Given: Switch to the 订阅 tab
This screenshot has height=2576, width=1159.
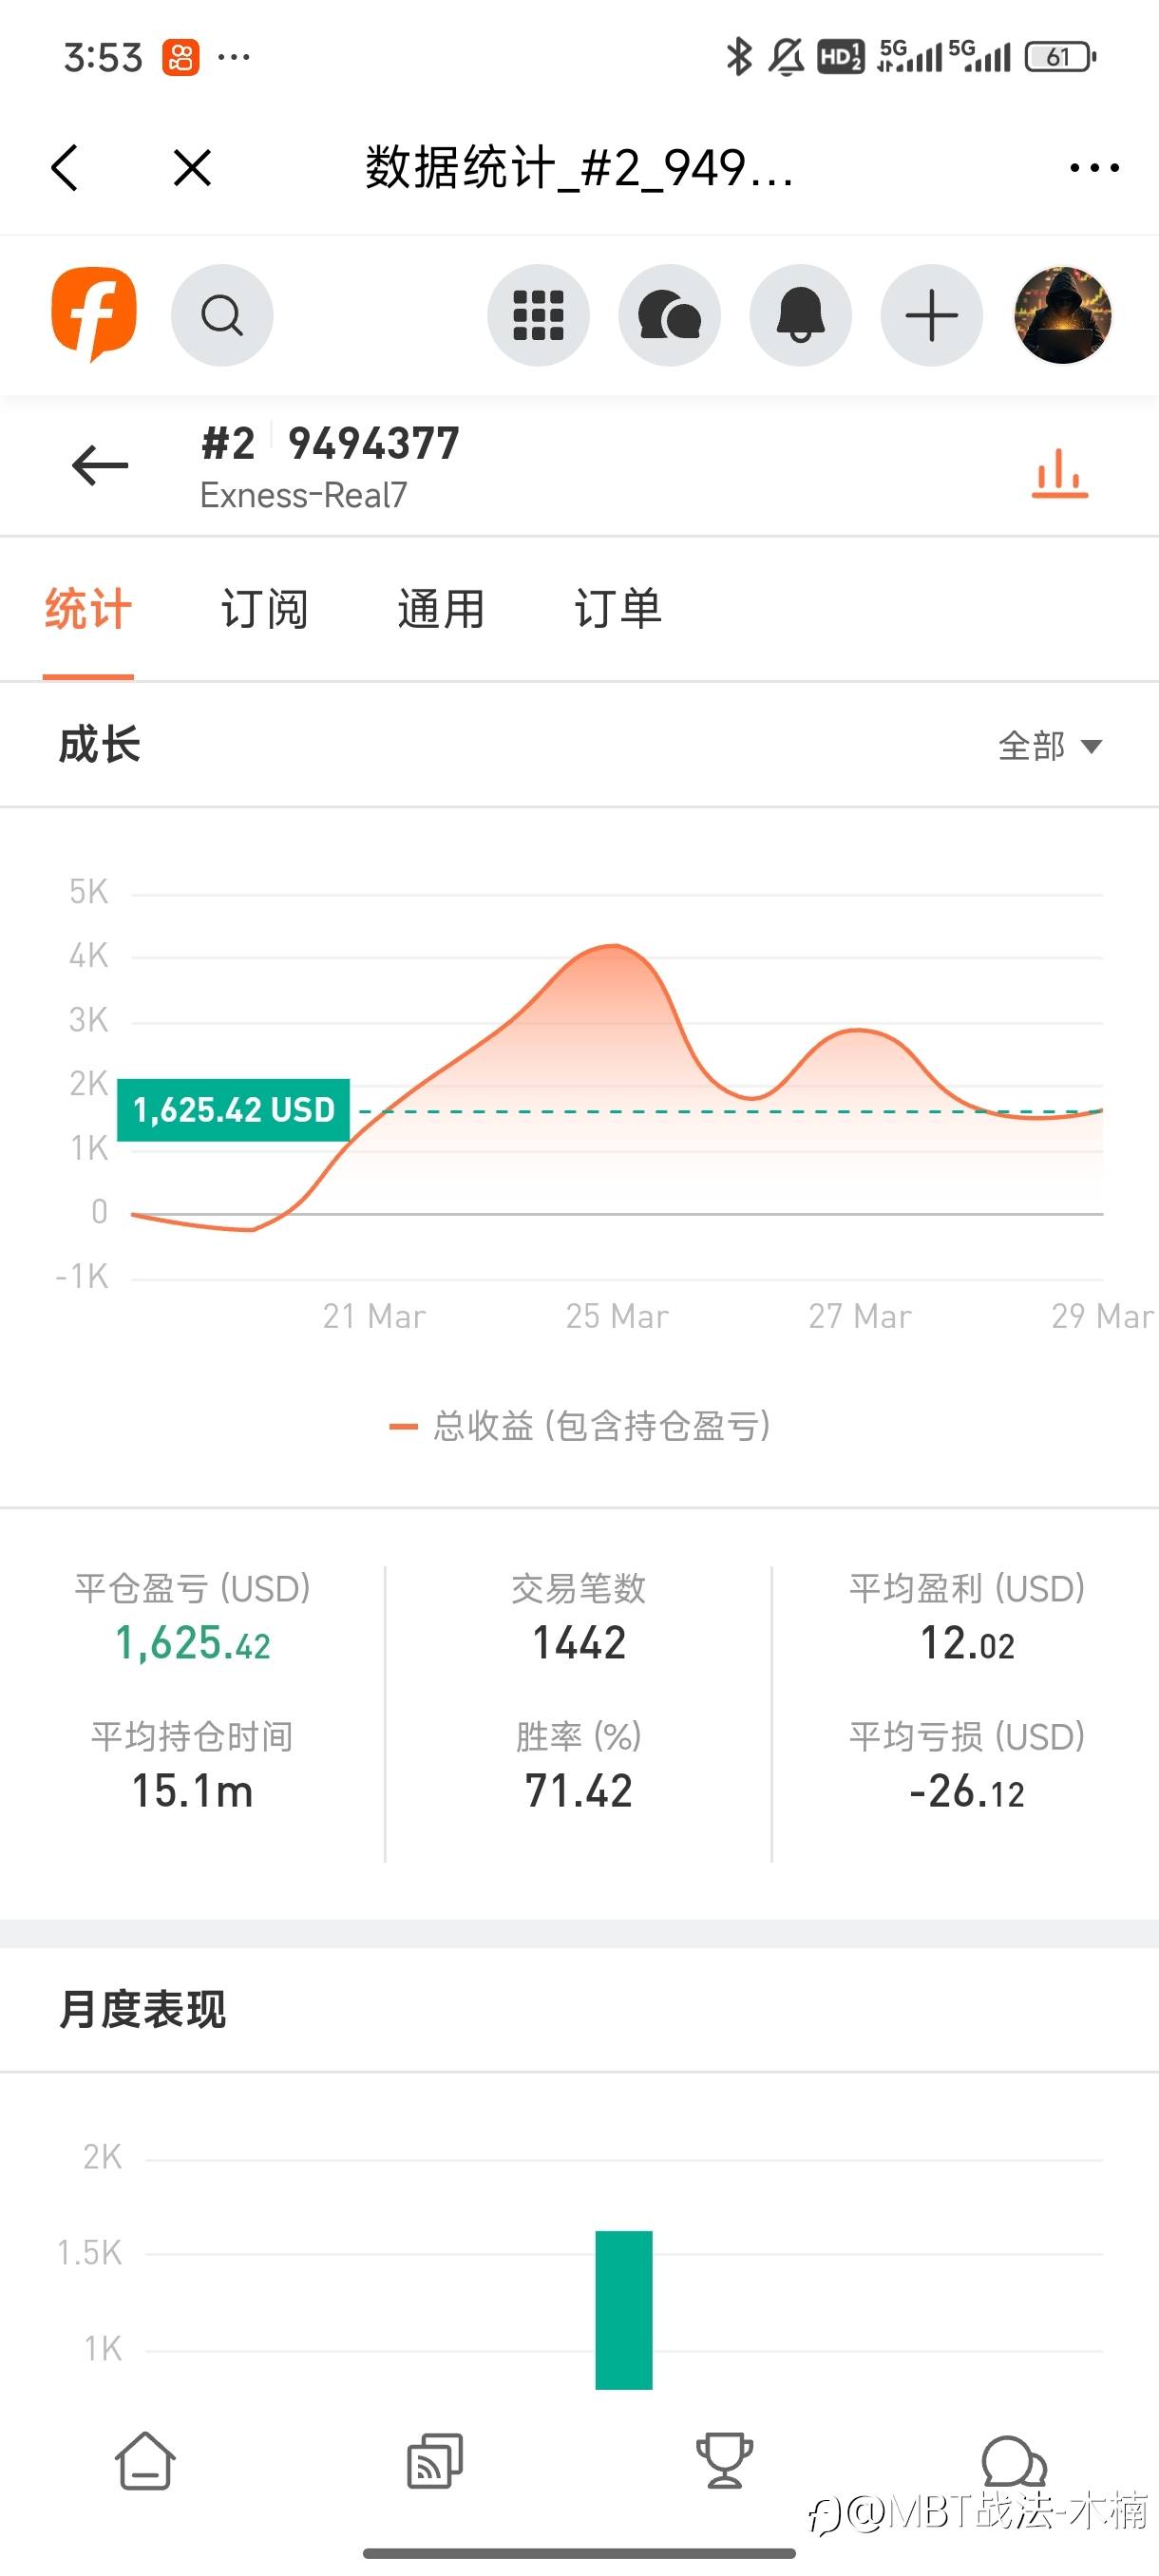Looking at the screenshot, I should 264,609.
